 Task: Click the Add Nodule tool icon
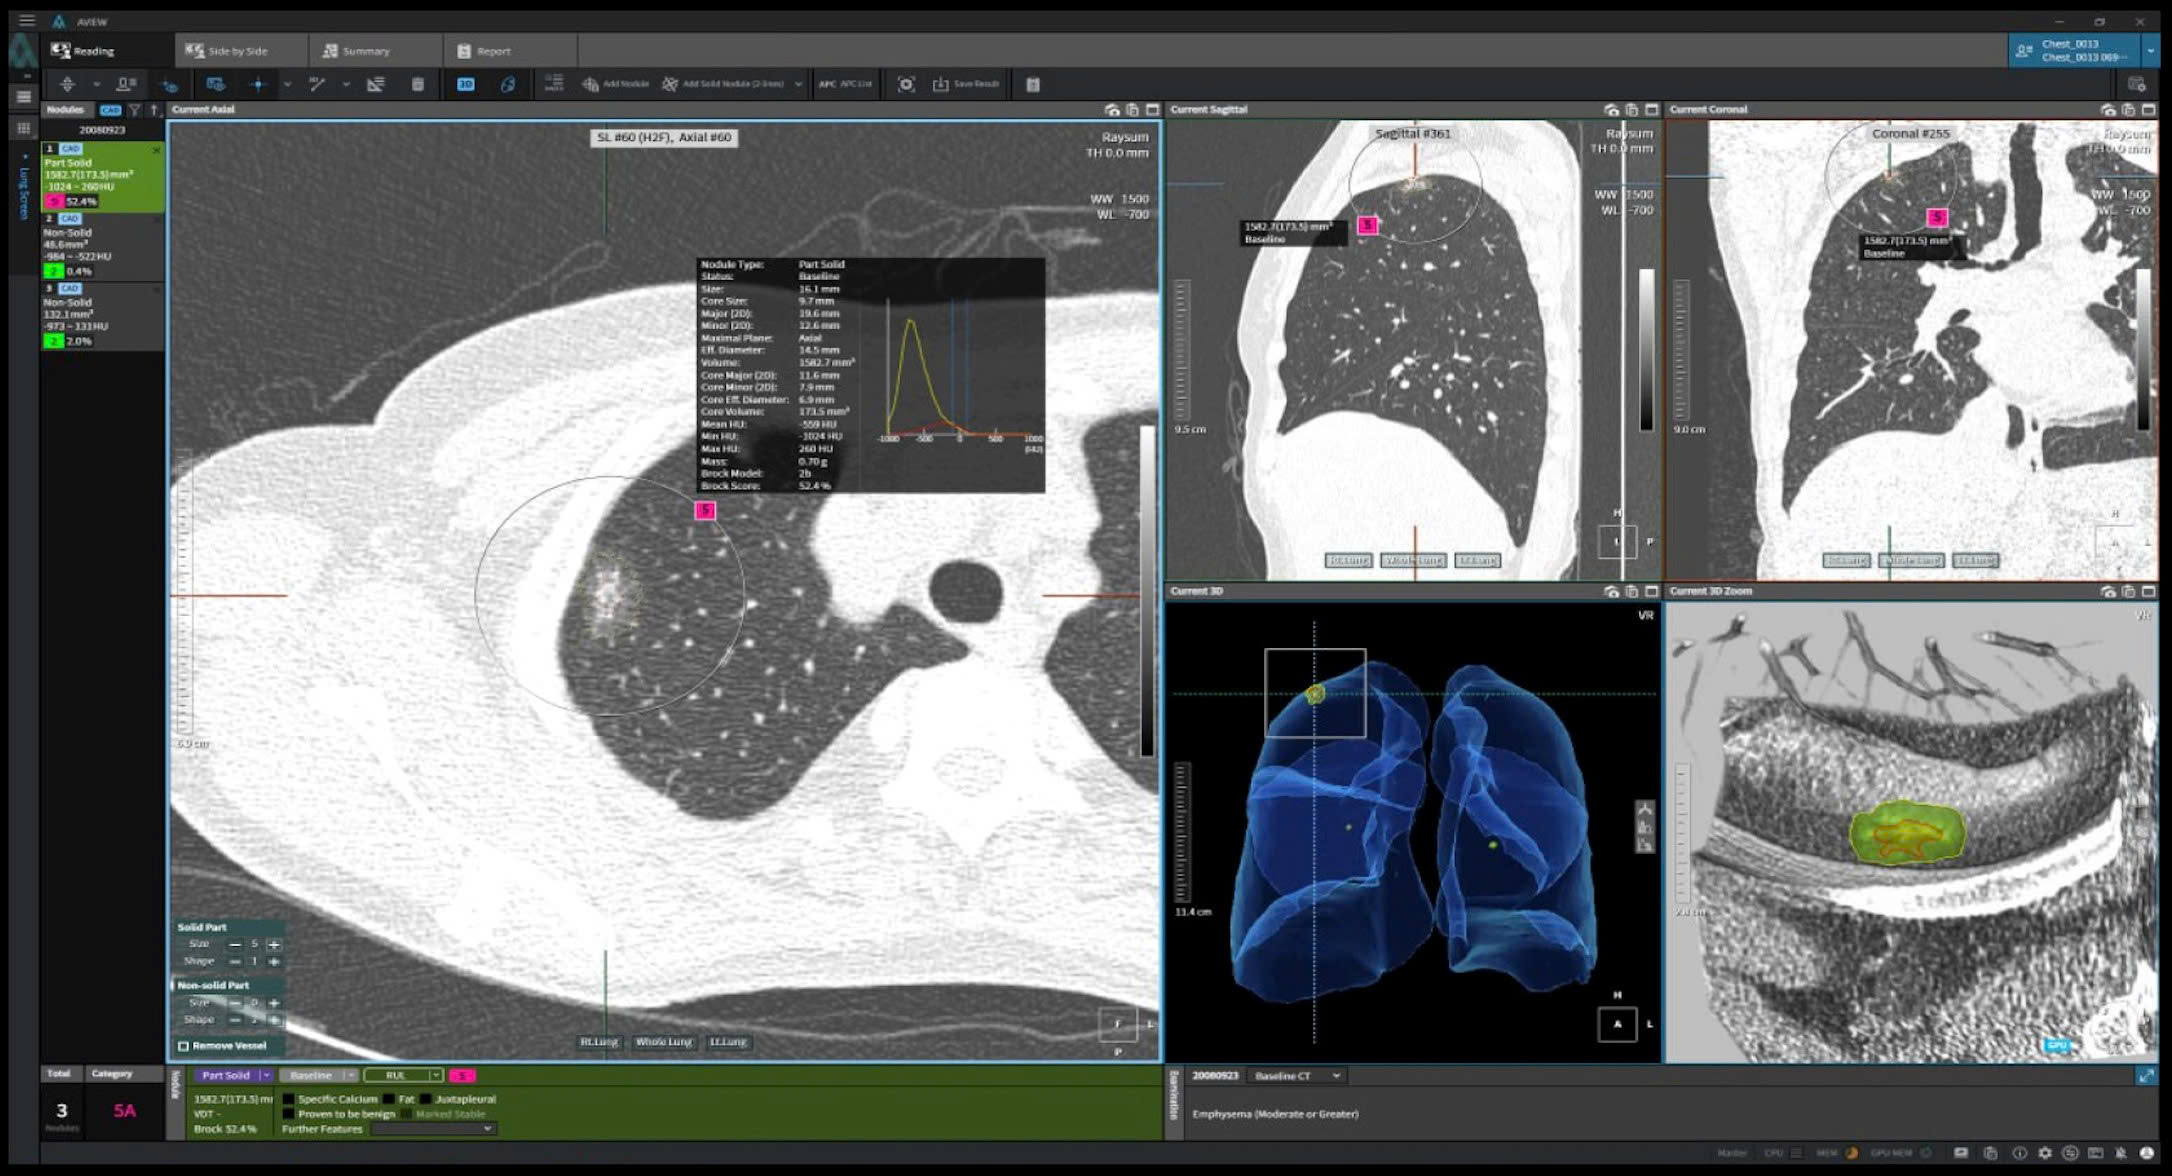click(x=591, y=84)
